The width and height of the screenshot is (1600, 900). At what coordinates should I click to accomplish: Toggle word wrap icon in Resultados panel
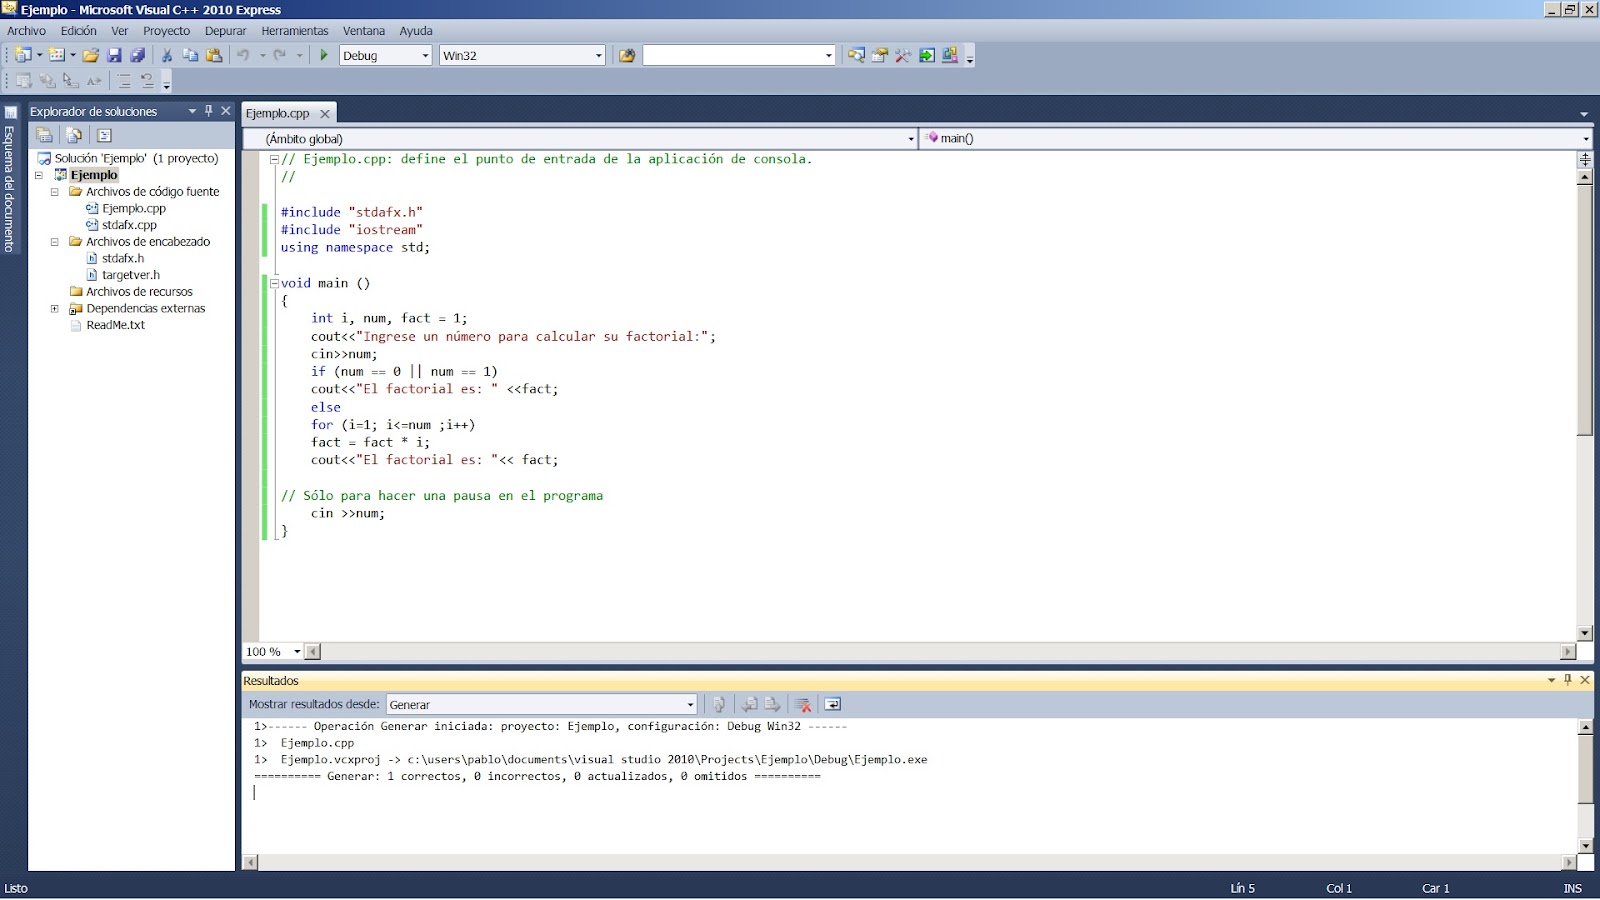(x=833, y=704)
